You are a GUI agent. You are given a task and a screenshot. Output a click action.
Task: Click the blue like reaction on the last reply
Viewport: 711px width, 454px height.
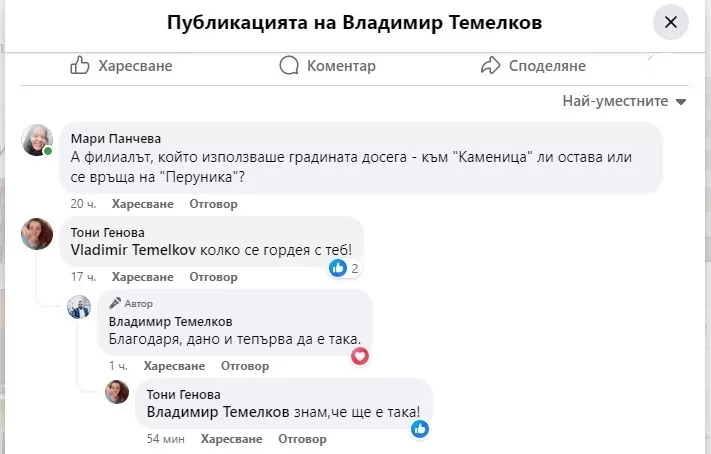tap(420, 429)
